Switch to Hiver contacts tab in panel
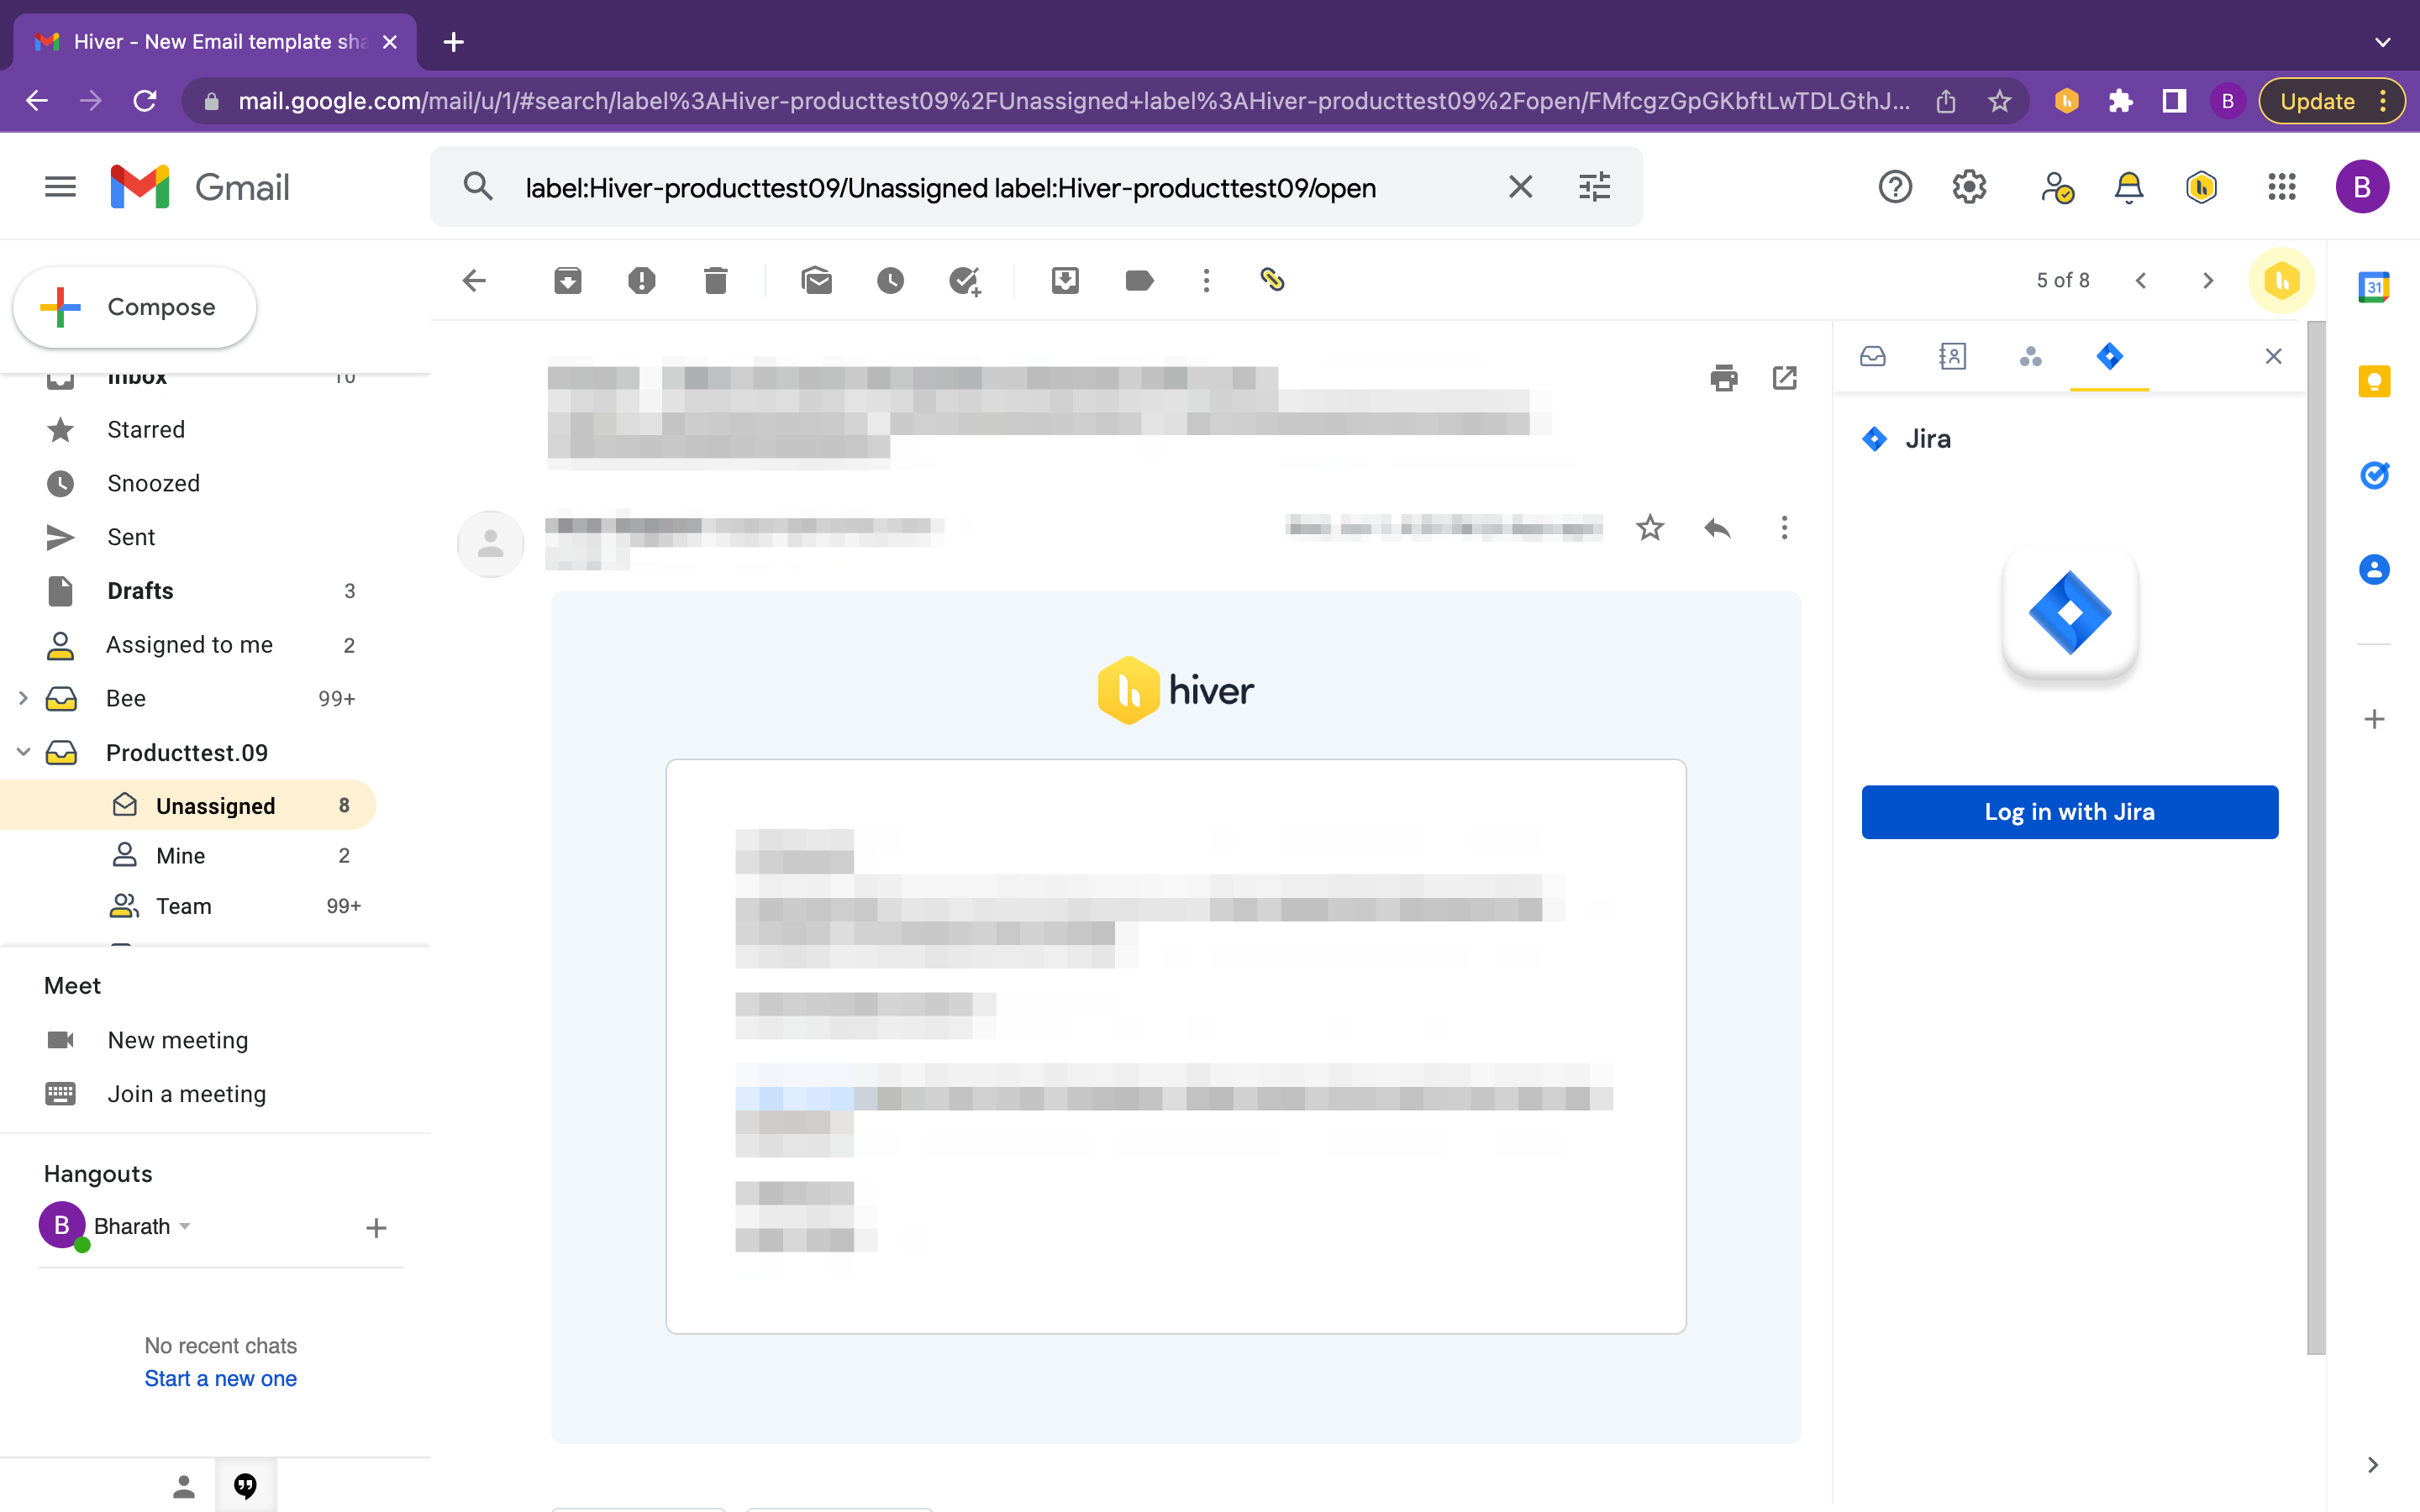This screenshot has height=1512, width=2420. pos(1952,356)
